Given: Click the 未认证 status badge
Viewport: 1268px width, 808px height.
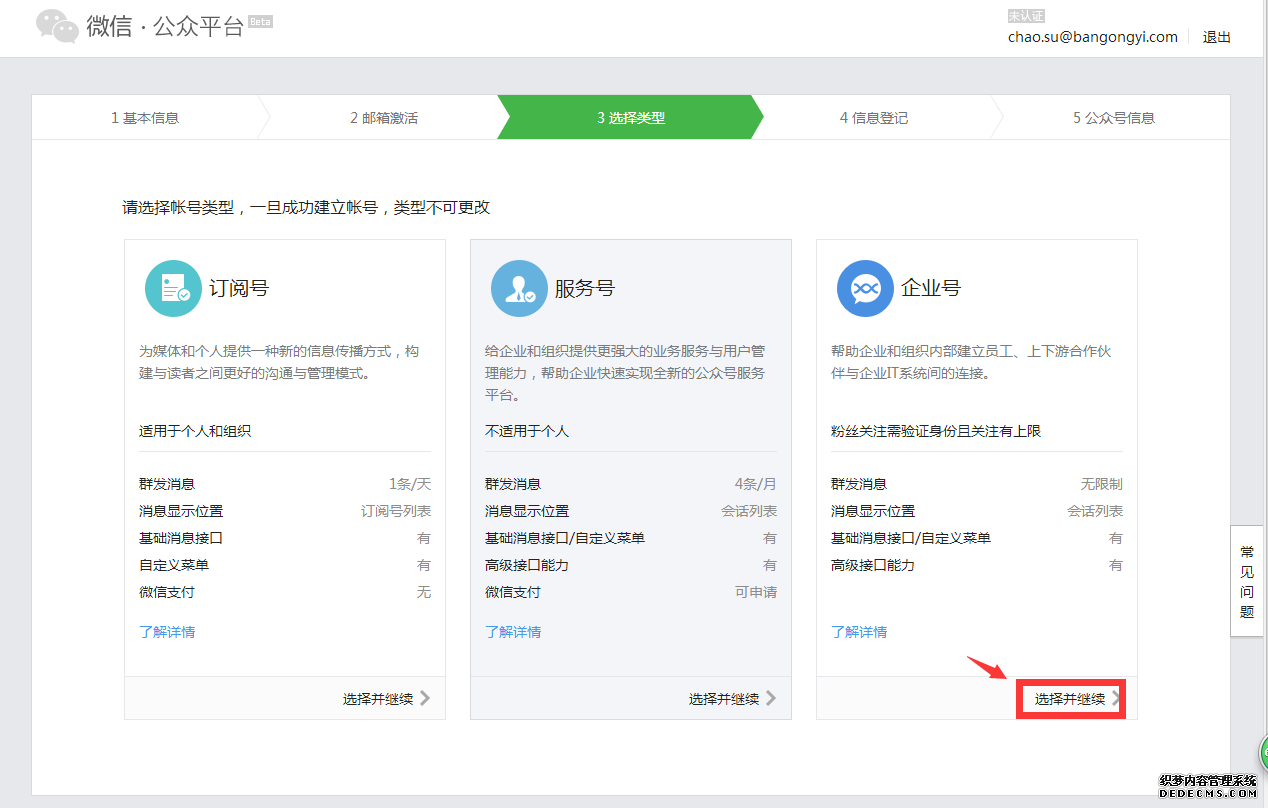Looking at the screenshot, I should [1026, 16].
